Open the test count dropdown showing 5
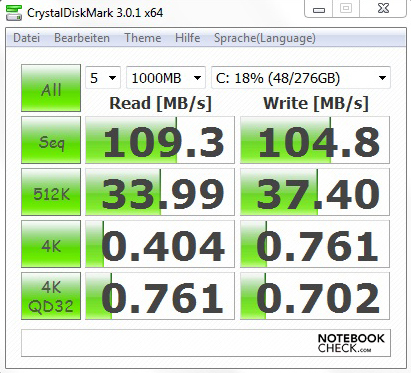This screenshot has height=373, width=411. pos(103,78)
